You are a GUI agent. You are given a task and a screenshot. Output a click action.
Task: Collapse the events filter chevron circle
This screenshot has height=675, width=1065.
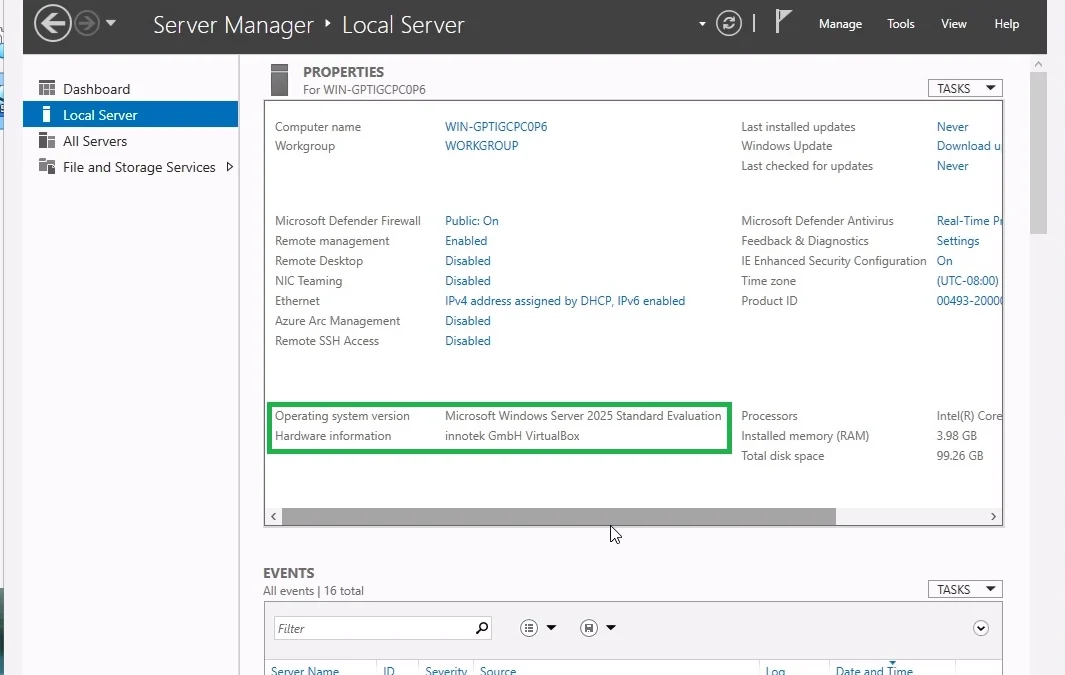click(x=980, y=628)
